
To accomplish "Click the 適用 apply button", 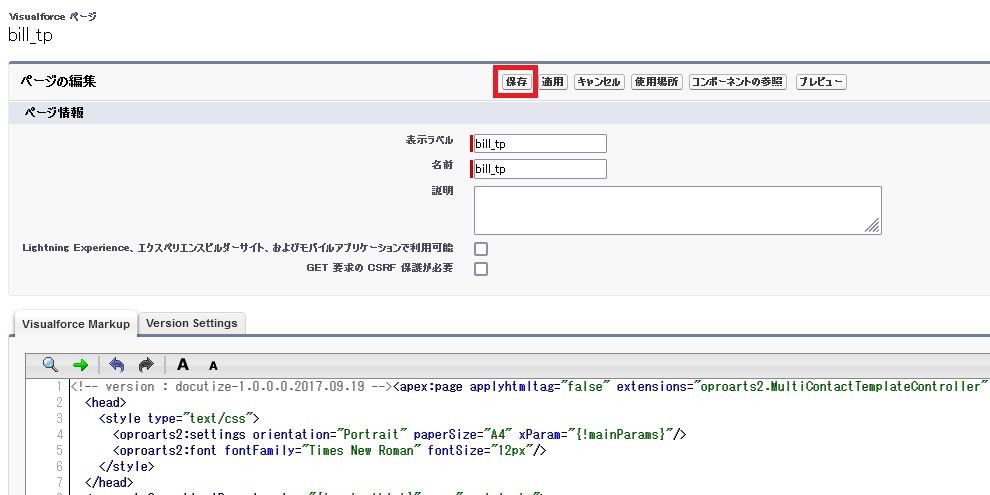I will [553, 82].
